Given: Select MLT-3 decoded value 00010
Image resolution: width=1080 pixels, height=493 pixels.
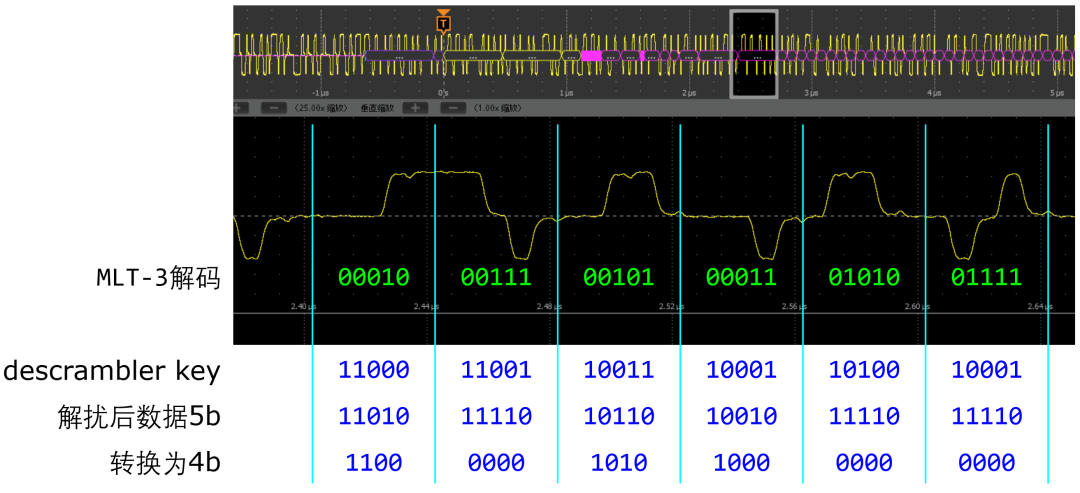Looking at the screenshot, I should pyautogui.click(x=373, y=277).
